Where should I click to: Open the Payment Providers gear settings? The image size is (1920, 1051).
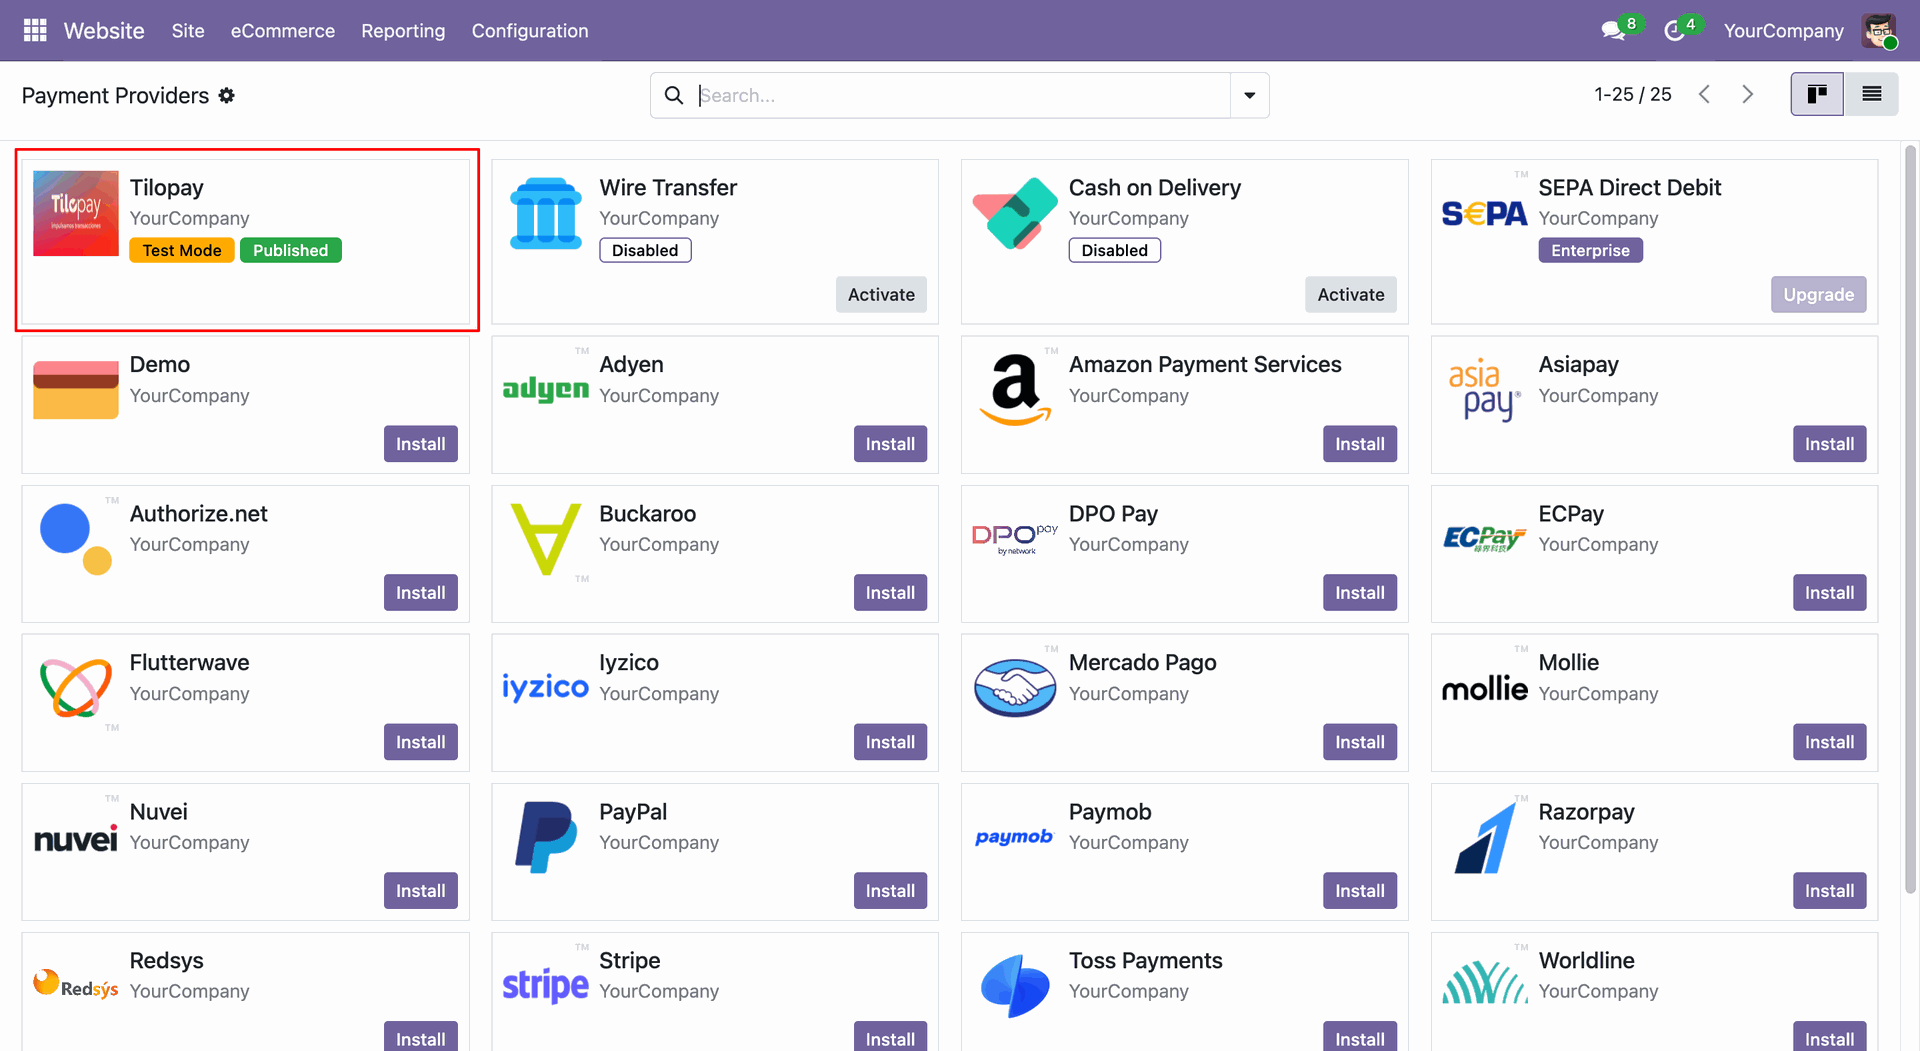(x=227, y=95)
